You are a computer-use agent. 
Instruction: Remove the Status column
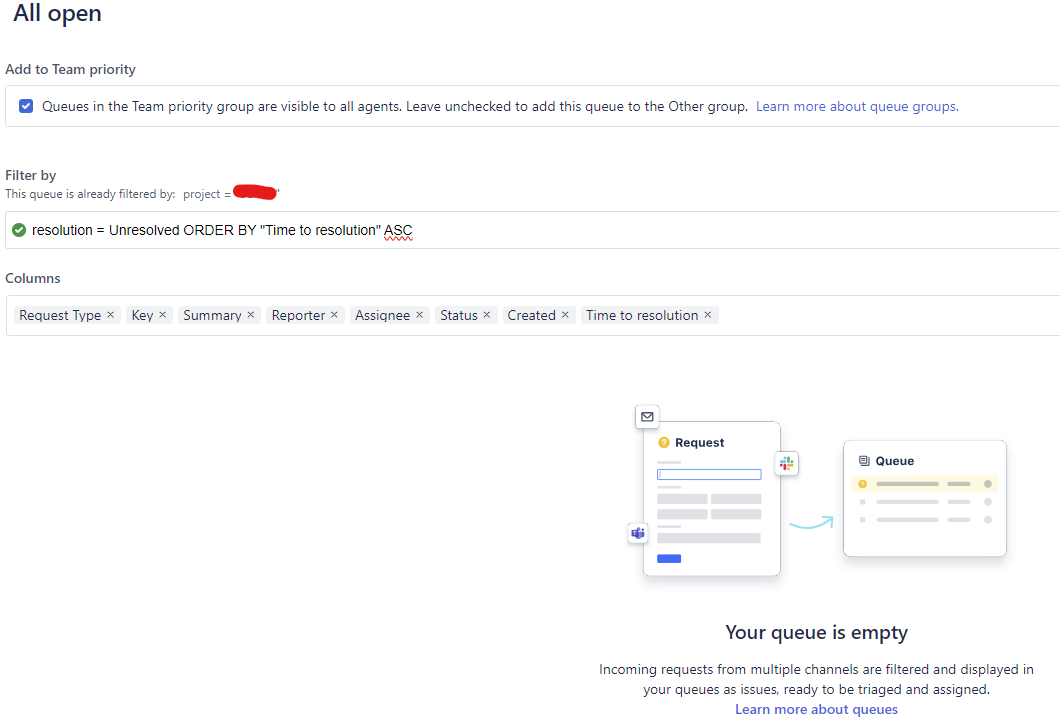pos(487,315)
